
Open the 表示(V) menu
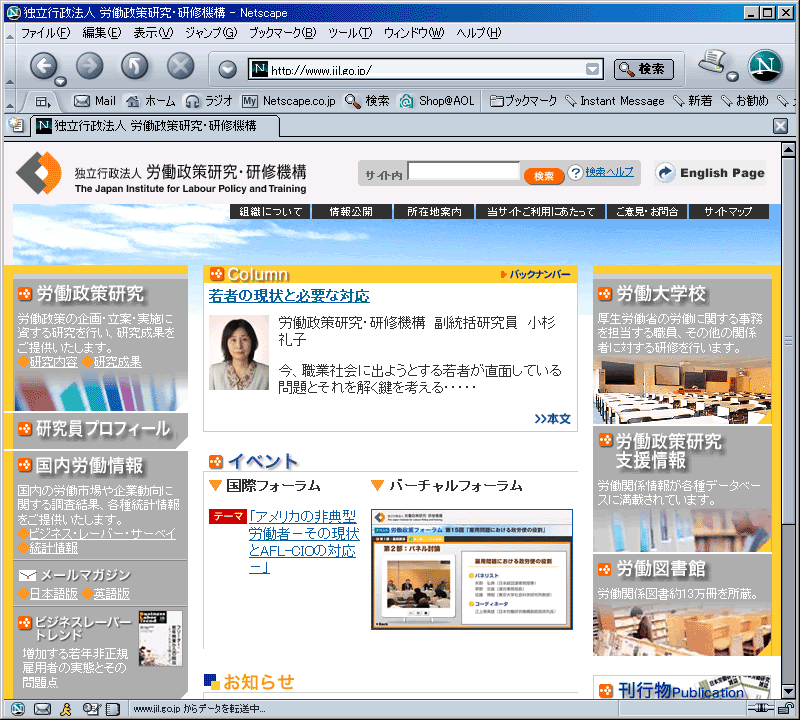[153, 33]
